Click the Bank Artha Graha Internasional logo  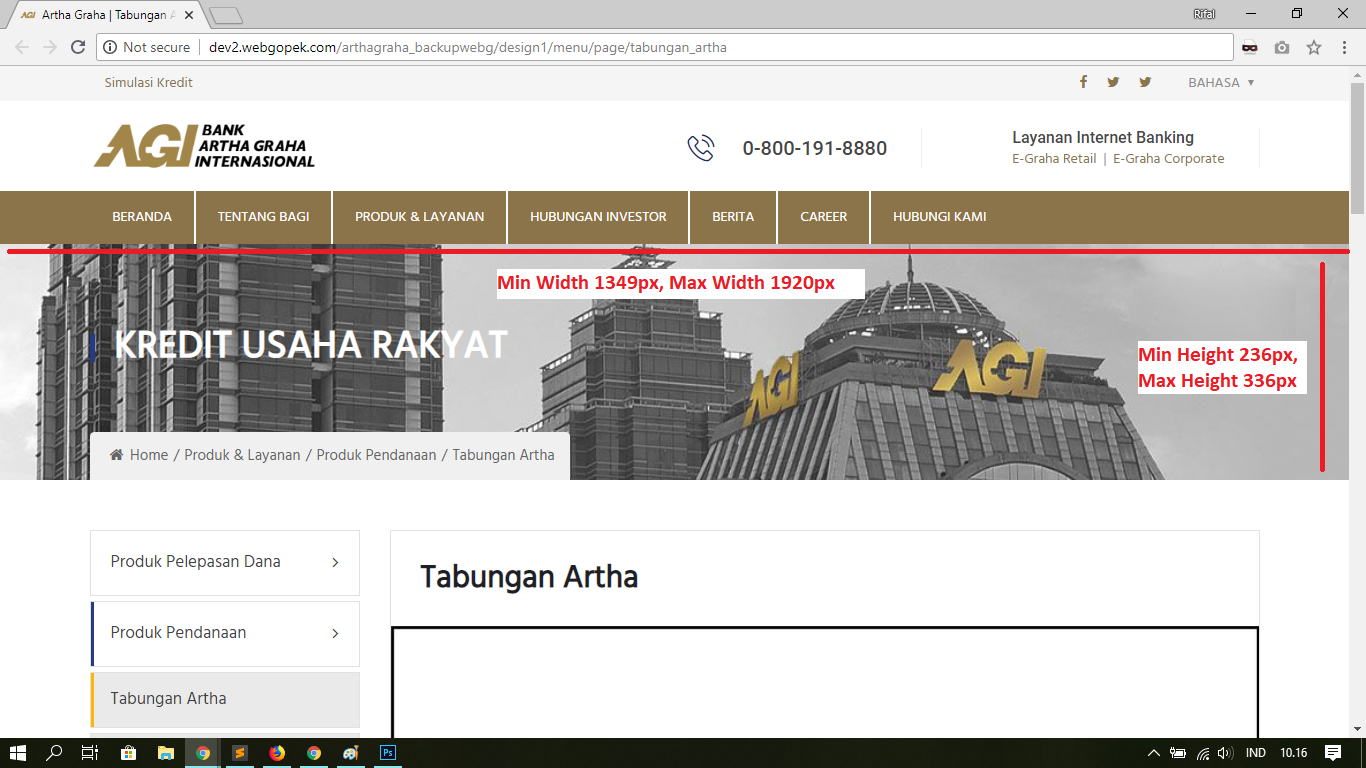pyautogui.click(x=204, y=146)
